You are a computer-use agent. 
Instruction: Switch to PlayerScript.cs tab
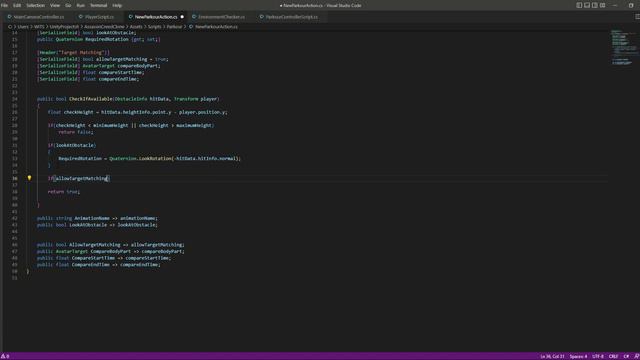click(99, 17)
